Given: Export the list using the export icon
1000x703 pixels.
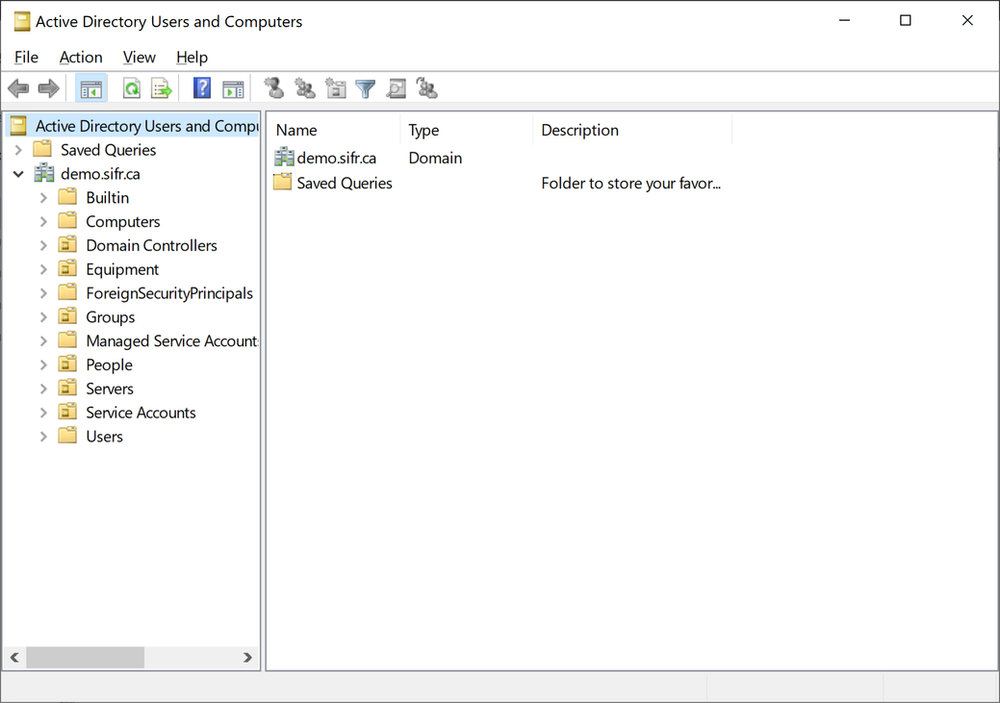Looking at the screenshot, I should pos(161,88).
